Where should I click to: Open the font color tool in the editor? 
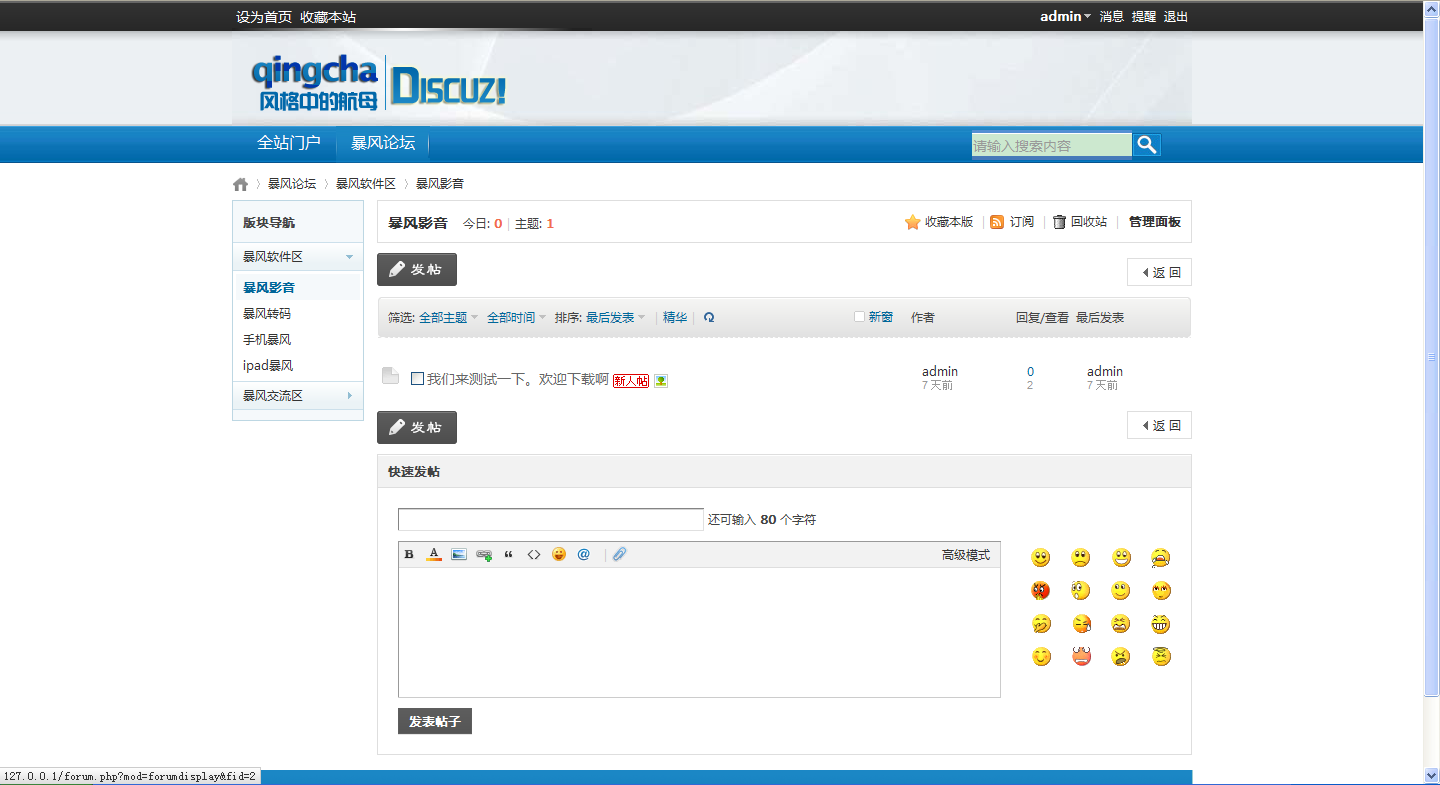click(x=434, y=554)
